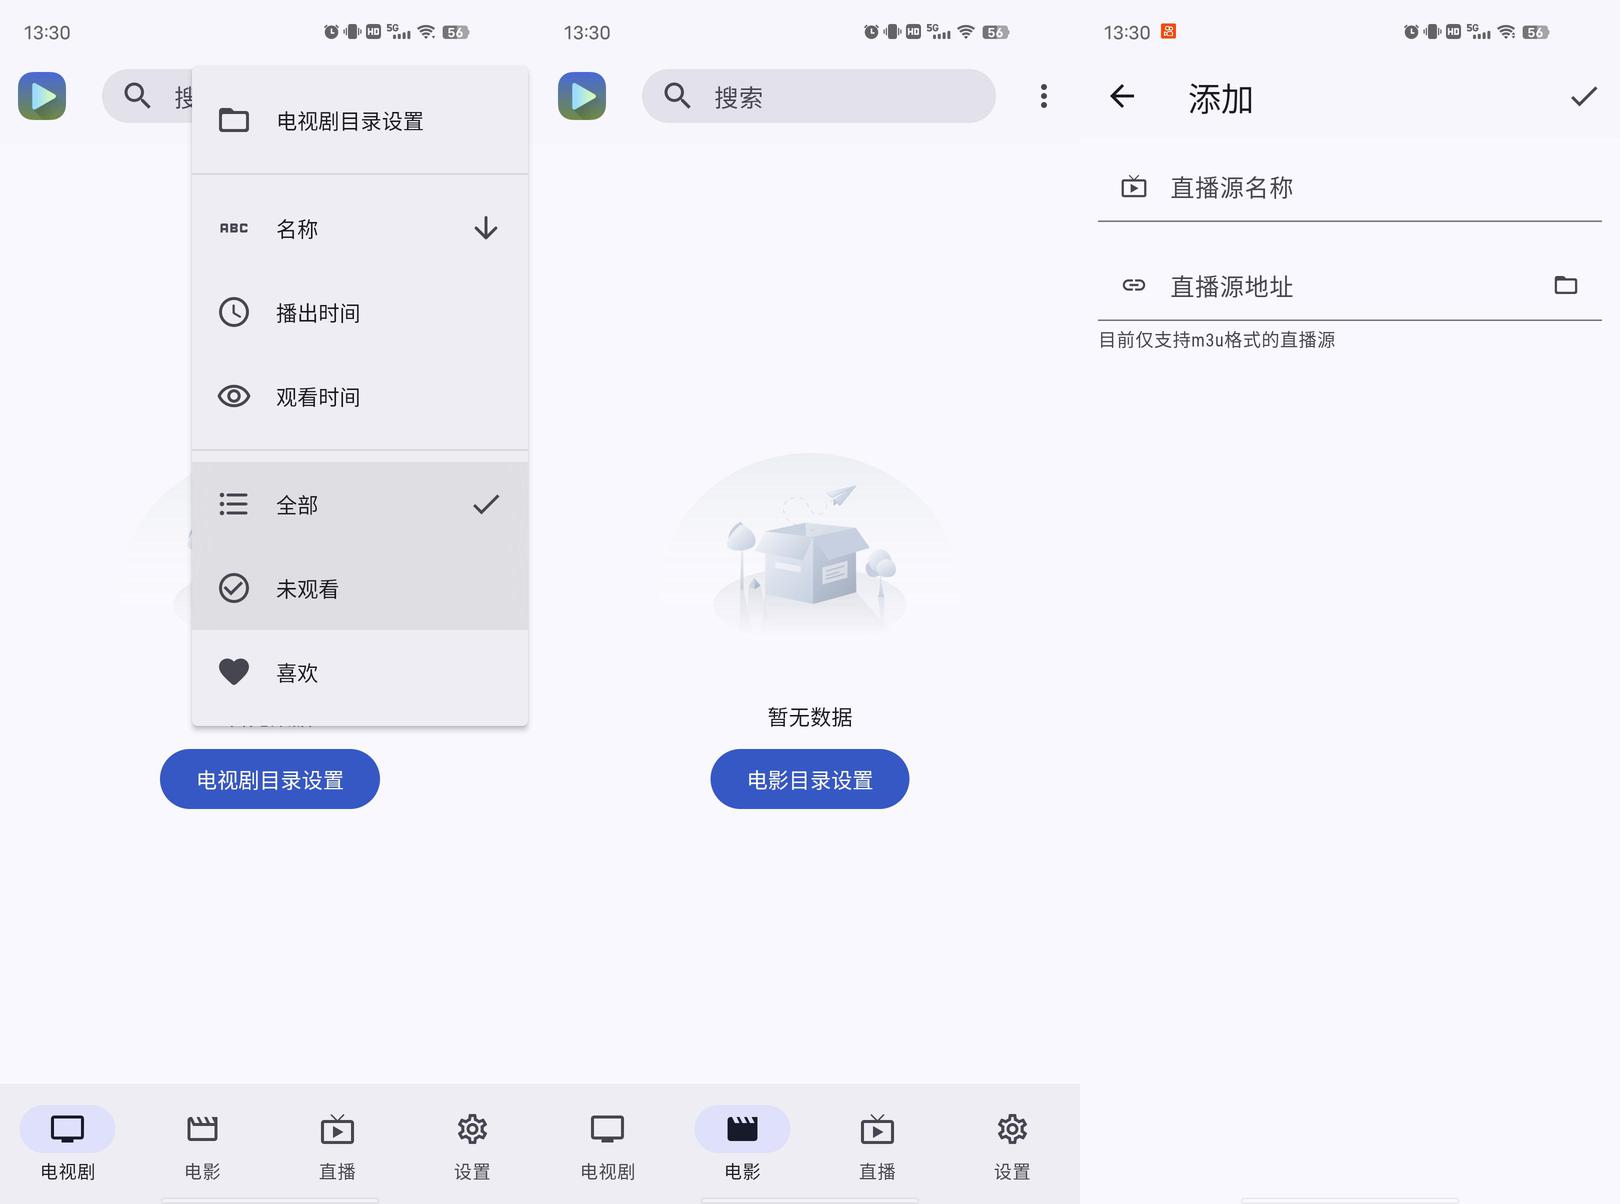Open the three-dot overflow menu
This screenshot has height=1204, width=1620.
click(x=1043, y=96)
